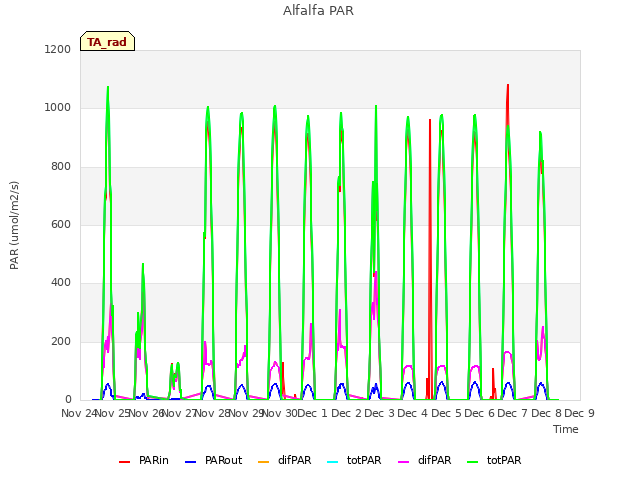
Task: Click the Dec 1 date tick label
Action: pyautogui.click(x=312, y=413)
